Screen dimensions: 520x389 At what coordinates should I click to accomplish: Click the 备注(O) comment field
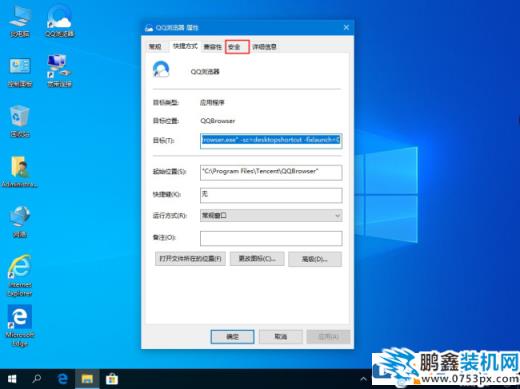click(271, 238)
